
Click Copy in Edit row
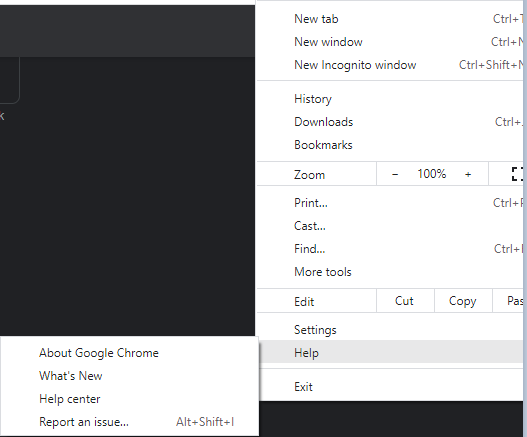pos(463,301)
